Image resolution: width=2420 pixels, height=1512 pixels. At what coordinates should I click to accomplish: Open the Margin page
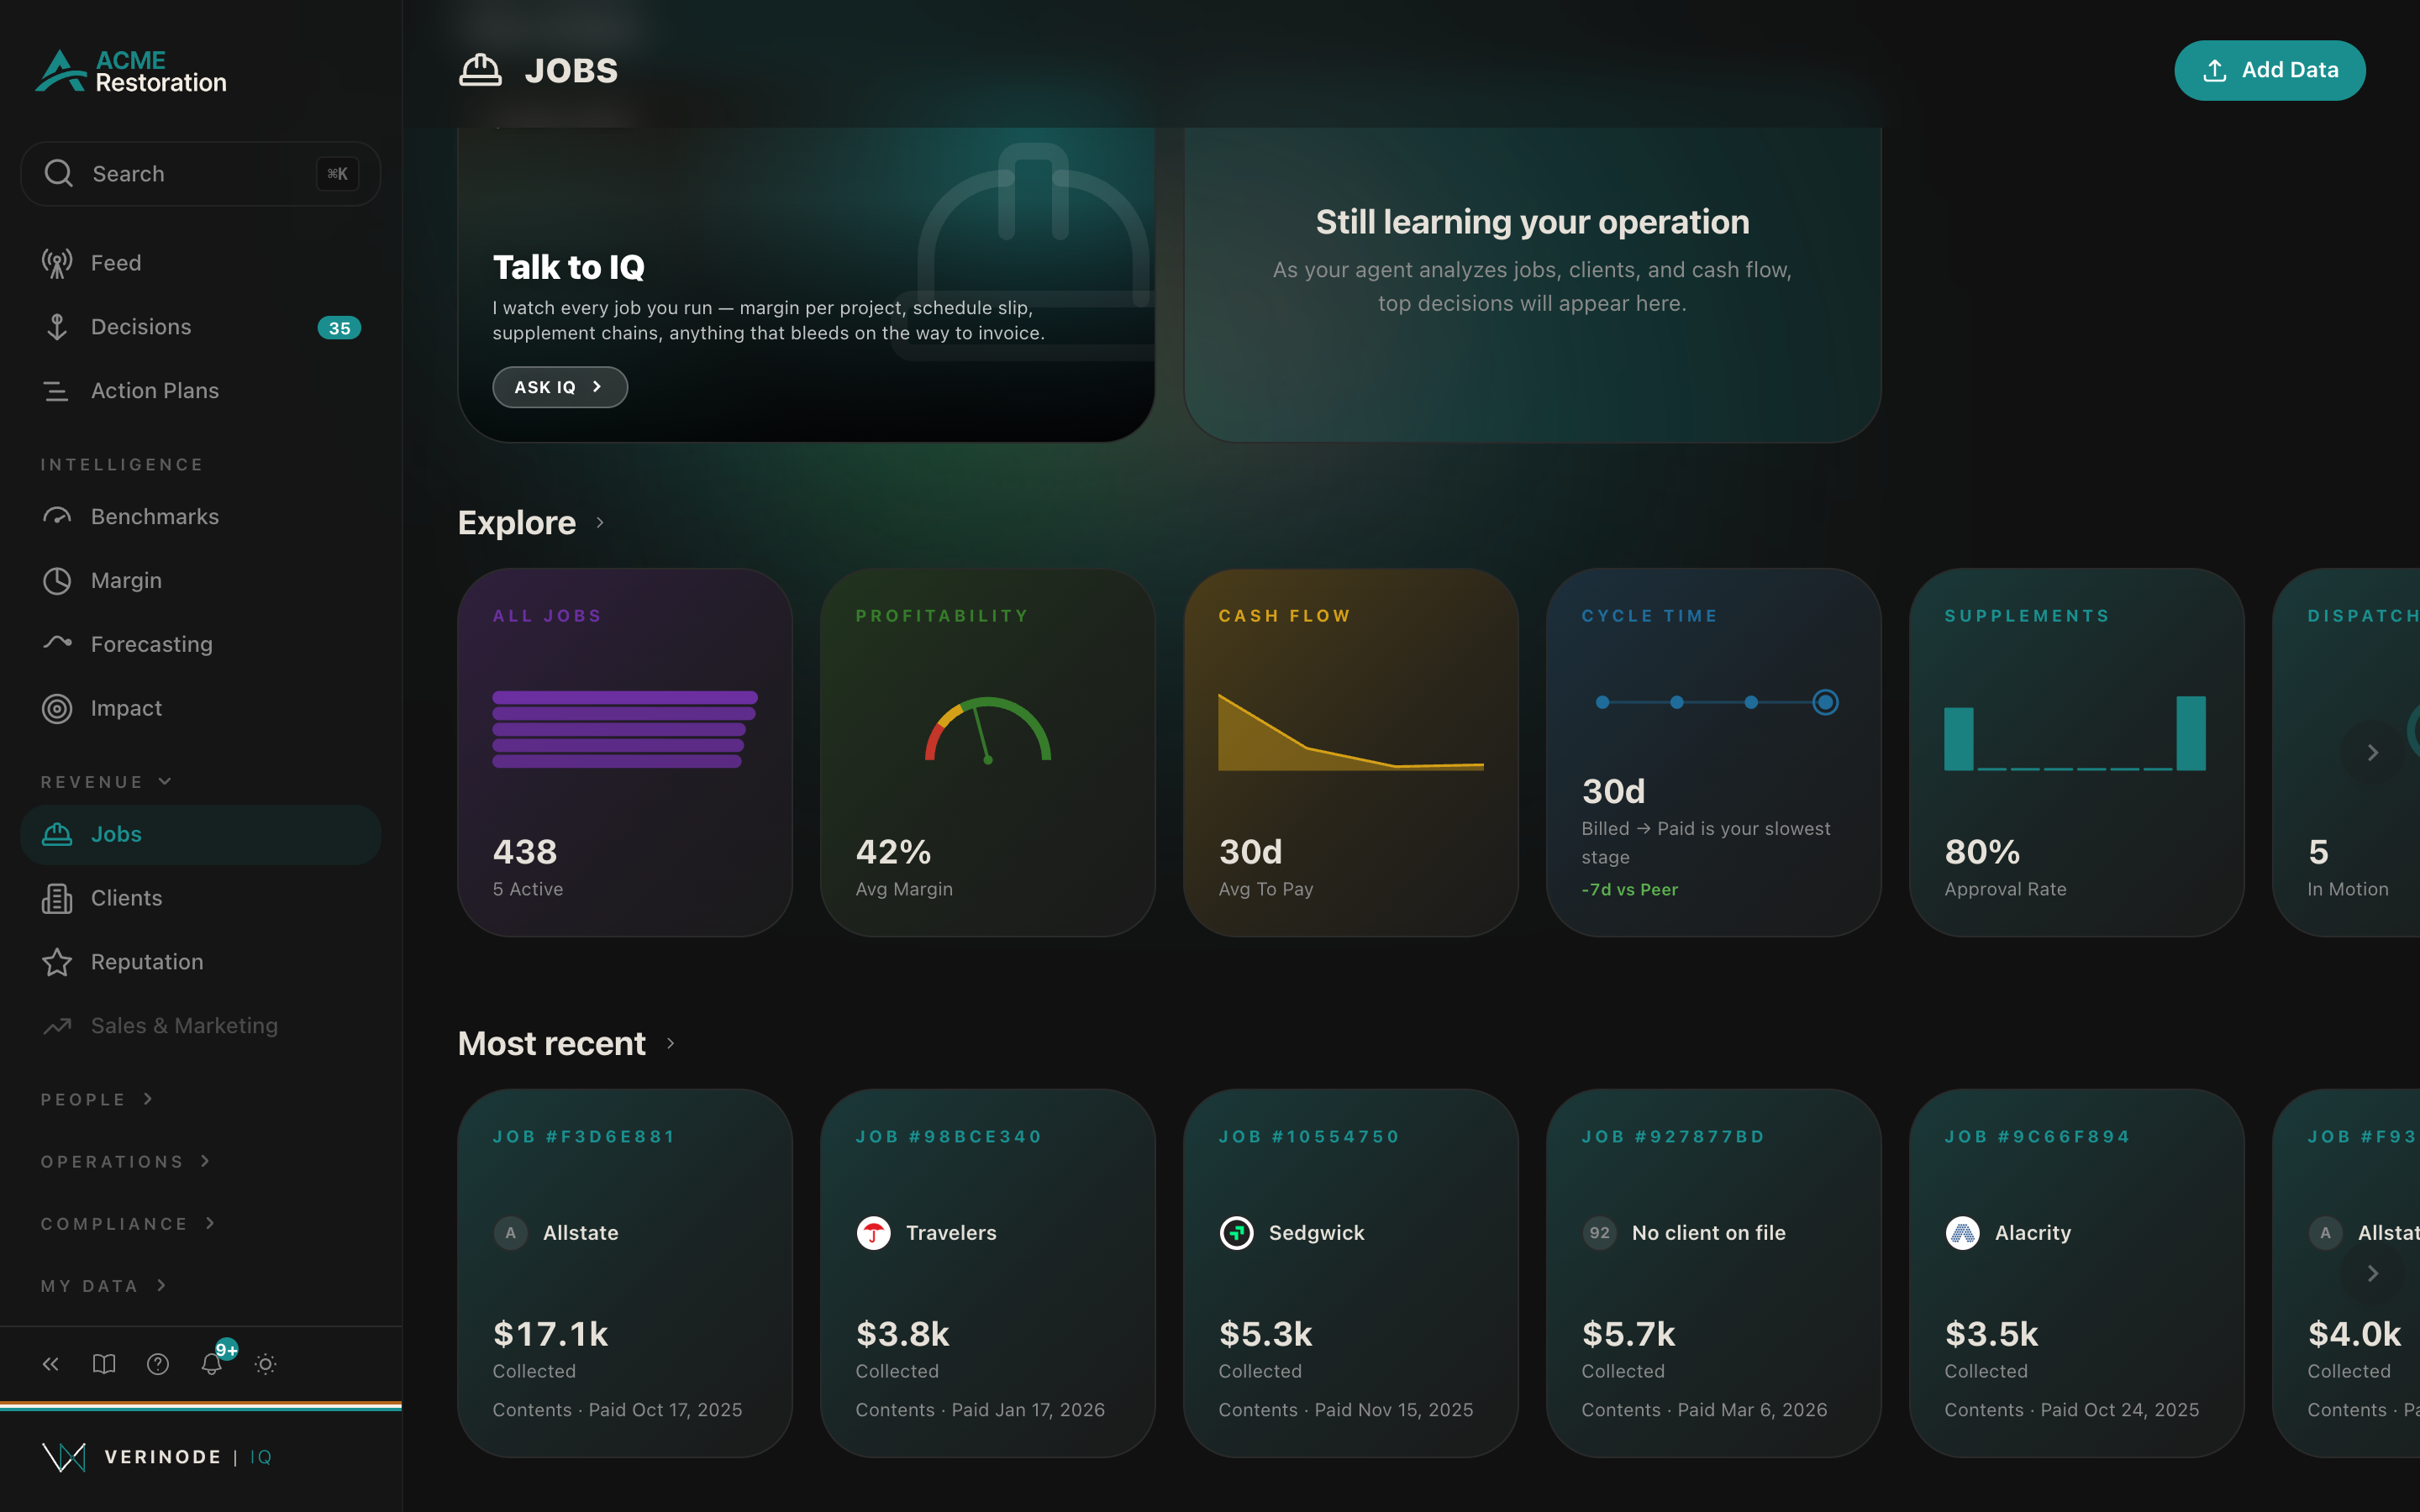click(200, 581)
